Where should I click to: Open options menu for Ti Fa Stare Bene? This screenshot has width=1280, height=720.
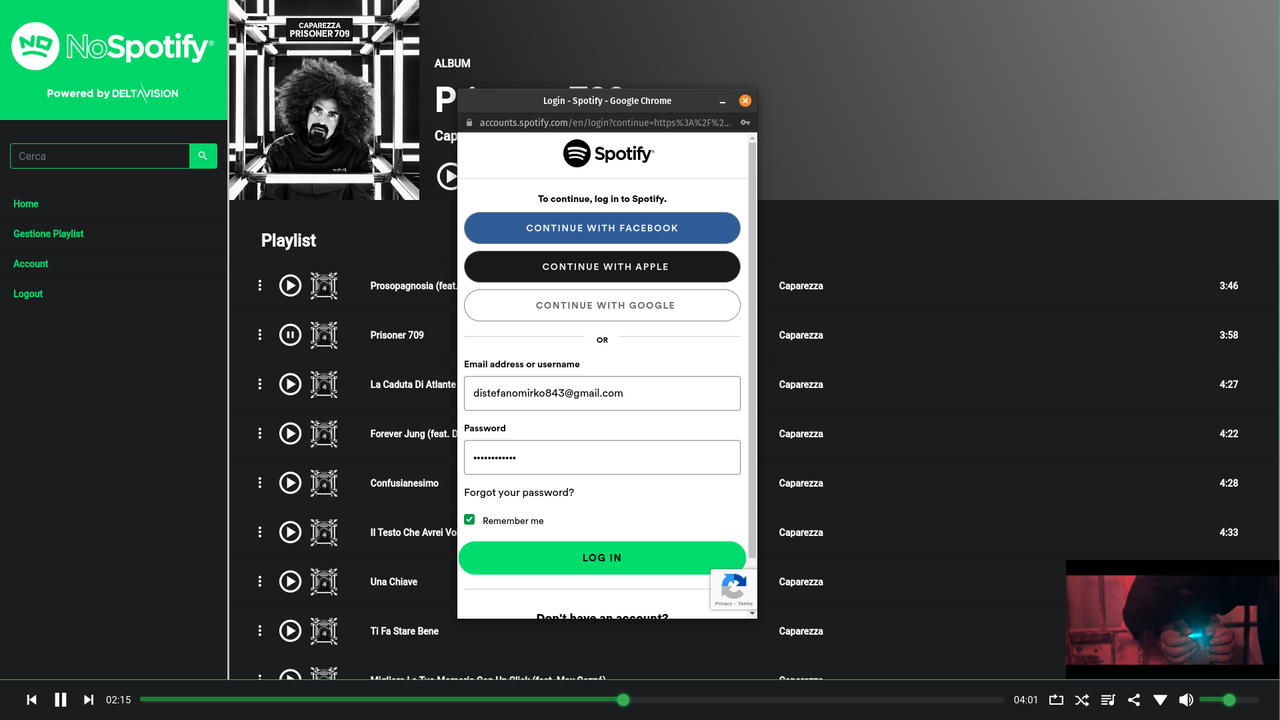click(260, 630)
